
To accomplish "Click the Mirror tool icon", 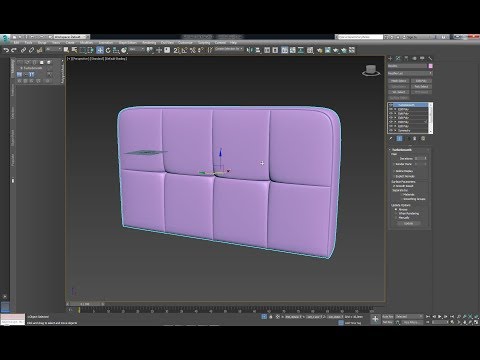I will 250,50.
